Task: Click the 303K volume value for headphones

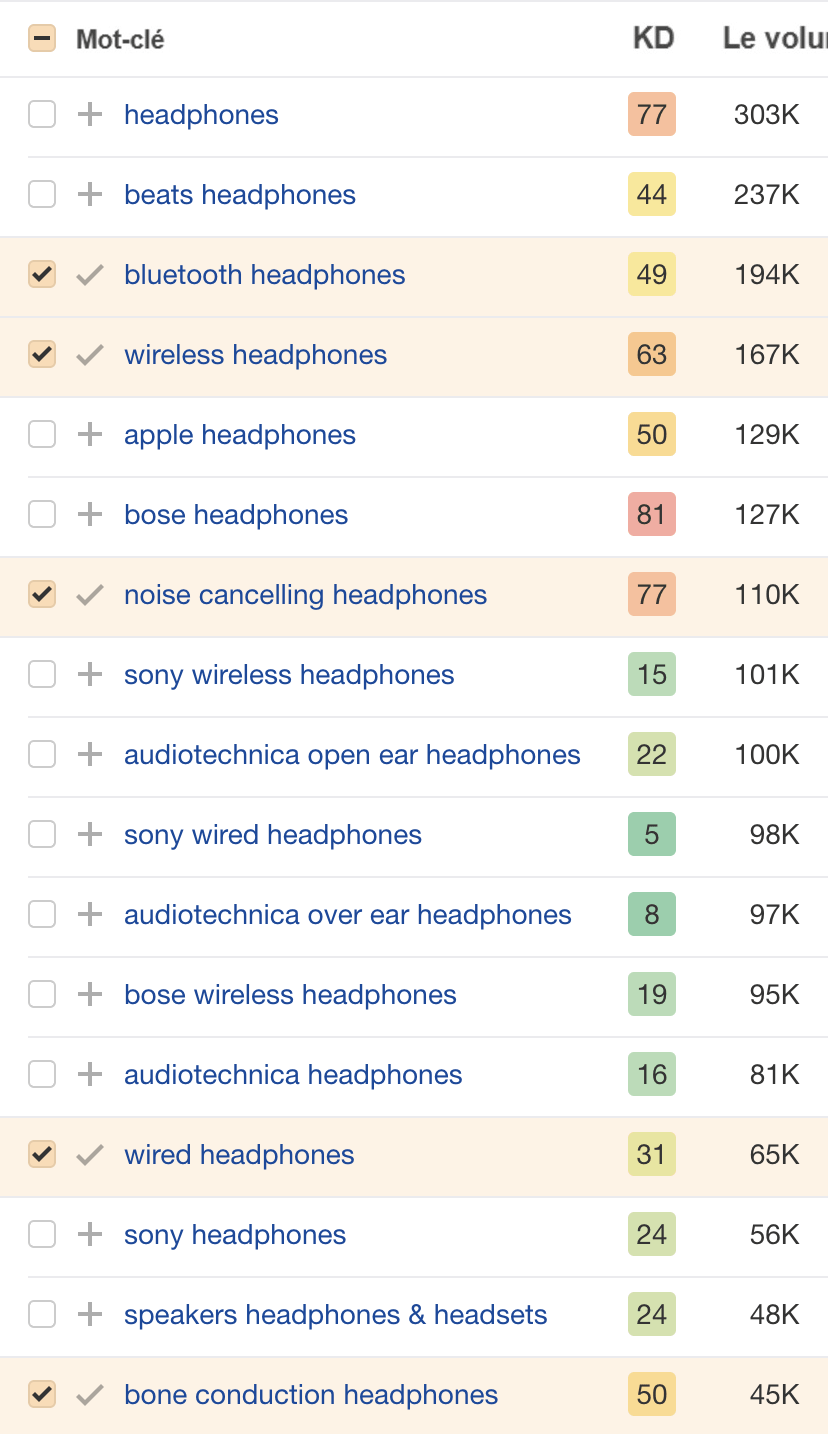Action: tap(766, 114)
